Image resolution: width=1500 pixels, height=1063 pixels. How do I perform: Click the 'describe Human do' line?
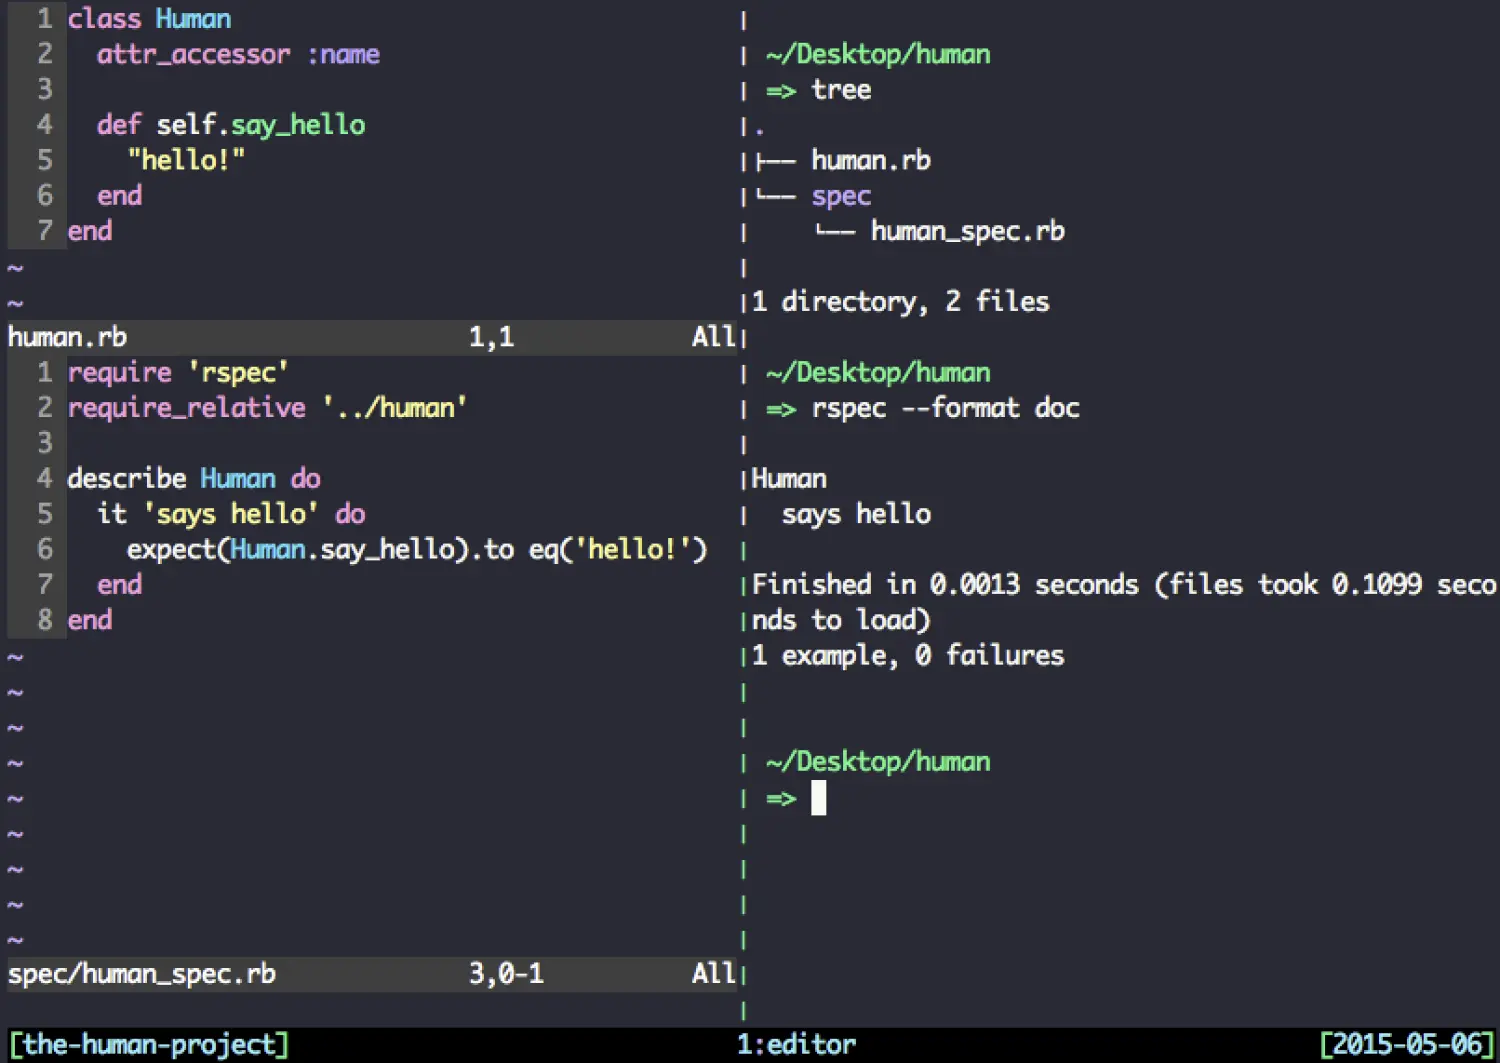pos(194,478)
